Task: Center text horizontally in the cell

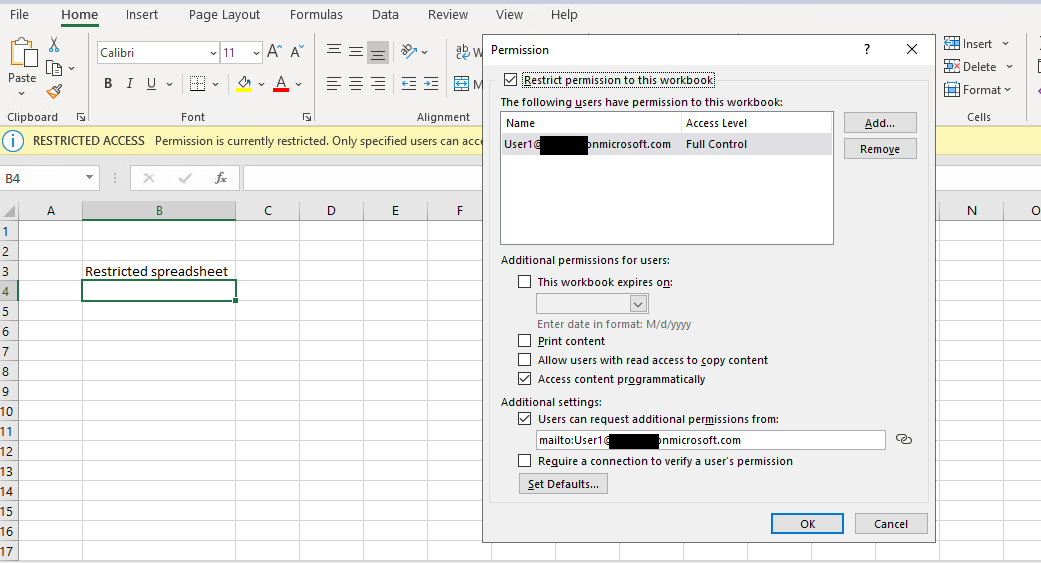Action: (356, 84)
